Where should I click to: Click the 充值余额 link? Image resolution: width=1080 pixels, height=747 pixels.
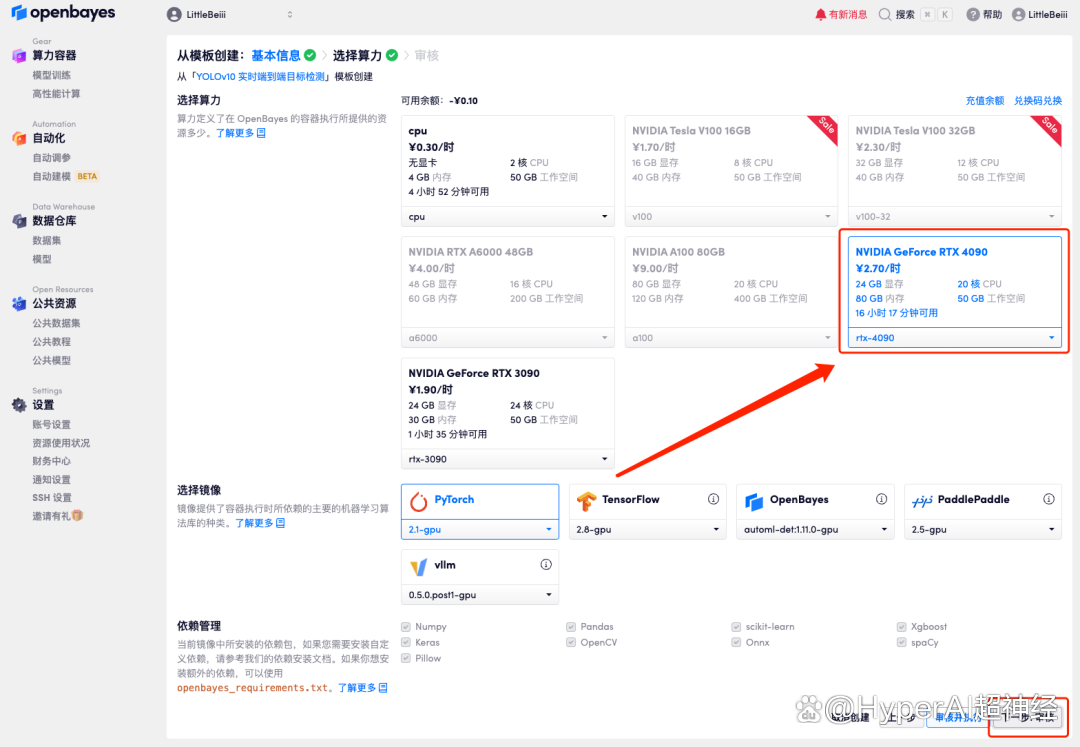point(984,101)
